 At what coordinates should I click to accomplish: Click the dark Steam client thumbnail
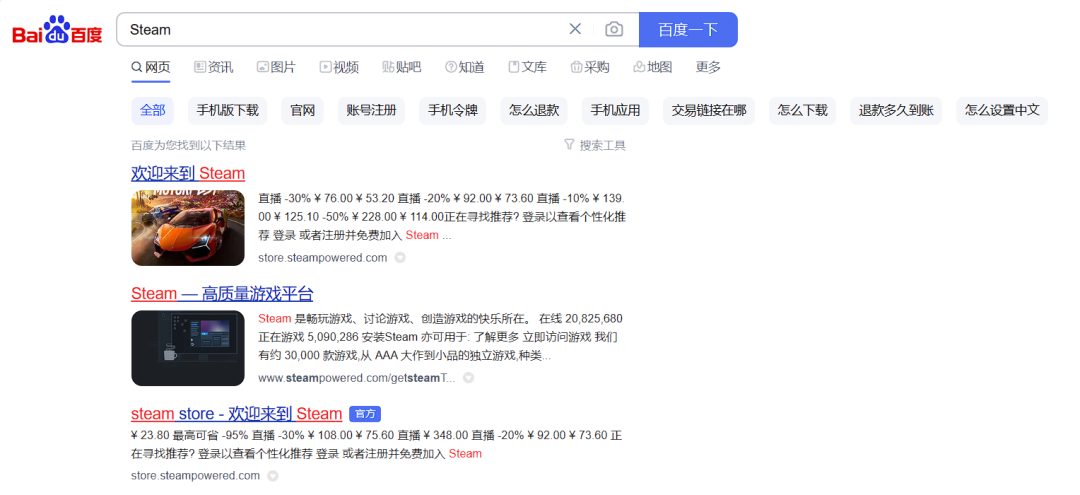(188, 348)
